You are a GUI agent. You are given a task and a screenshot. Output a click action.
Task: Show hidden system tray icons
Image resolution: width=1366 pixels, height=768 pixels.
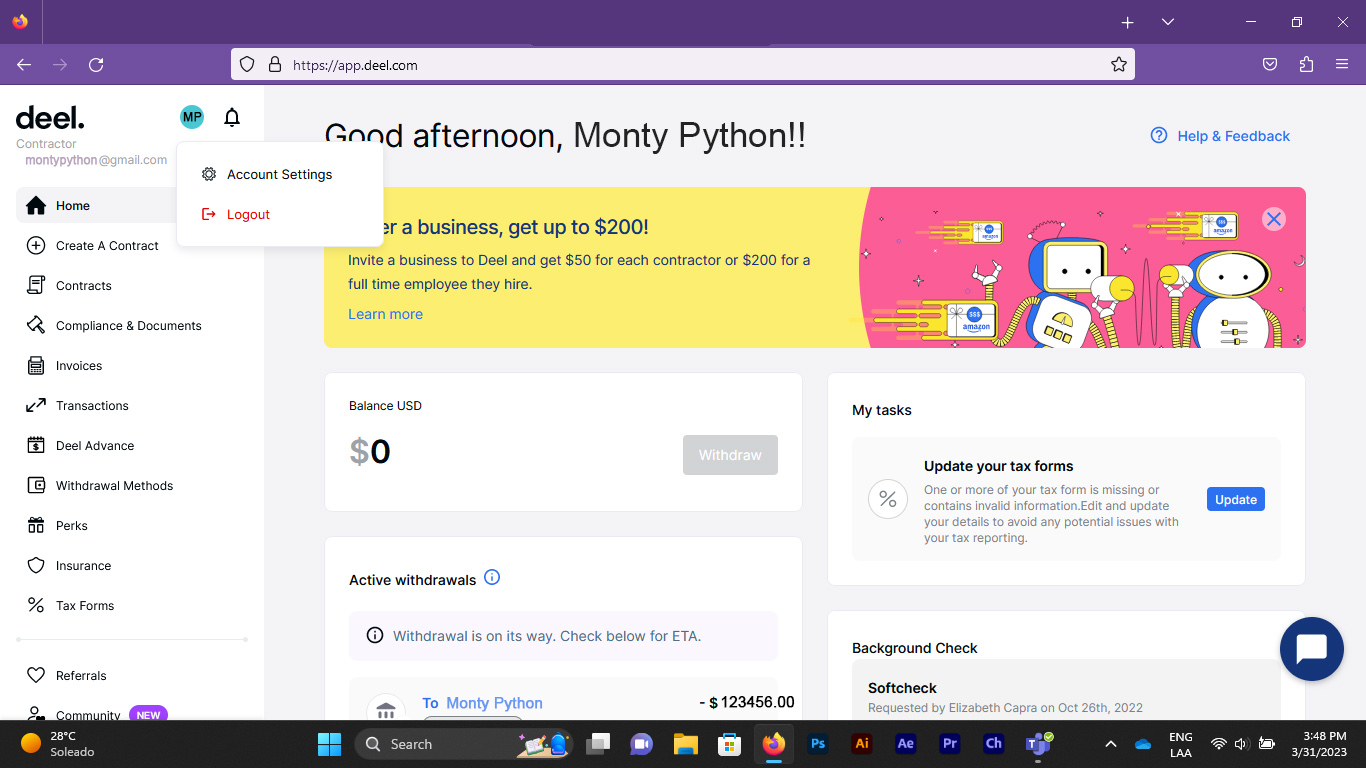point(1110,744)
